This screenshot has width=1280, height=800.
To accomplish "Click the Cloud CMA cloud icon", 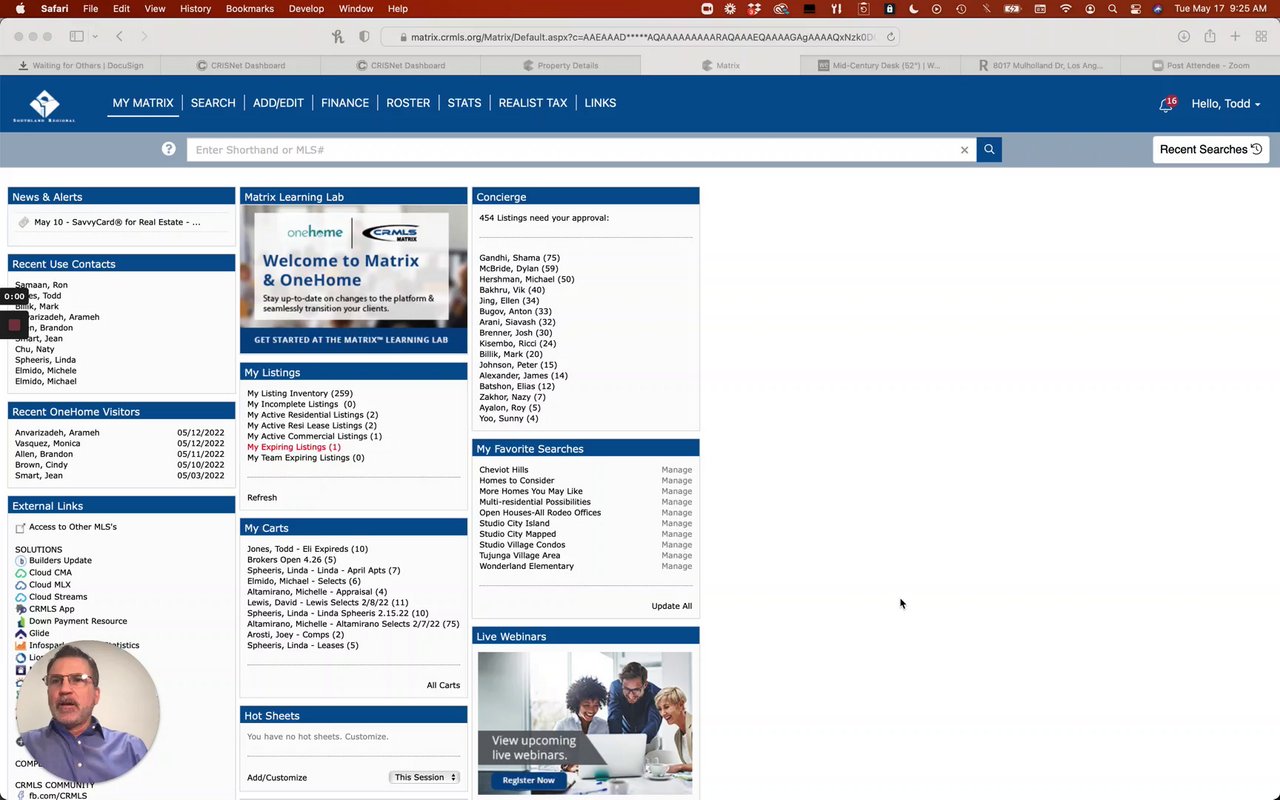I will (x=21, y=573).
